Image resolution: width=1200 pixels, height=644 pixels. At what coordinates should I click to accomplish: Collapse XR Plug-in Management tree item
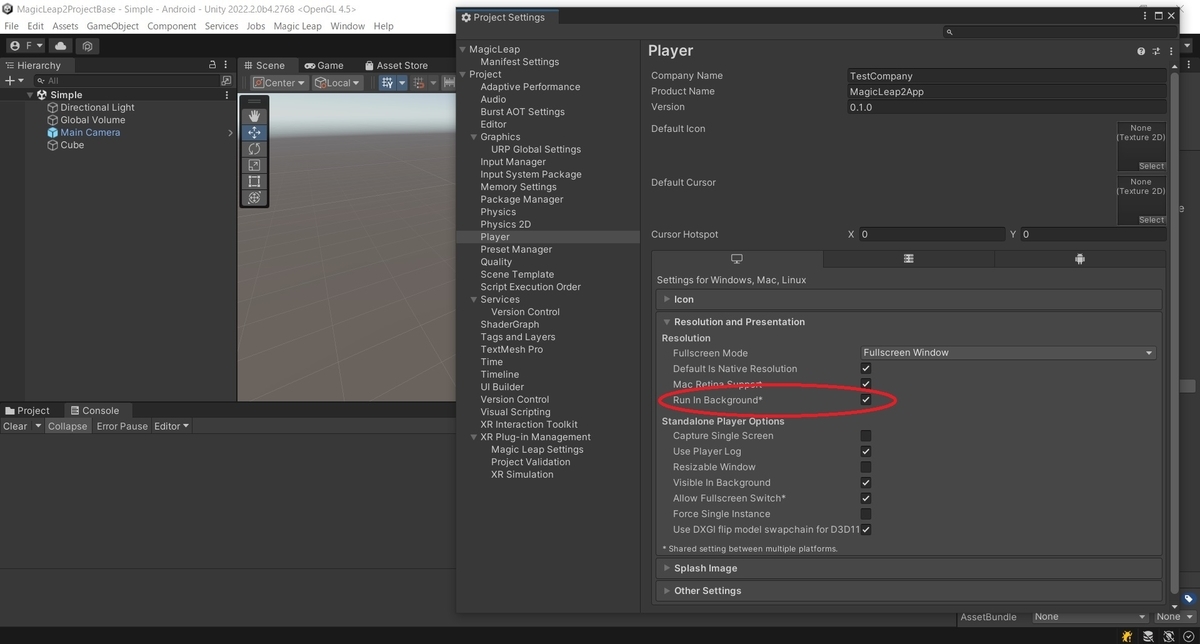tap(474, 437)
